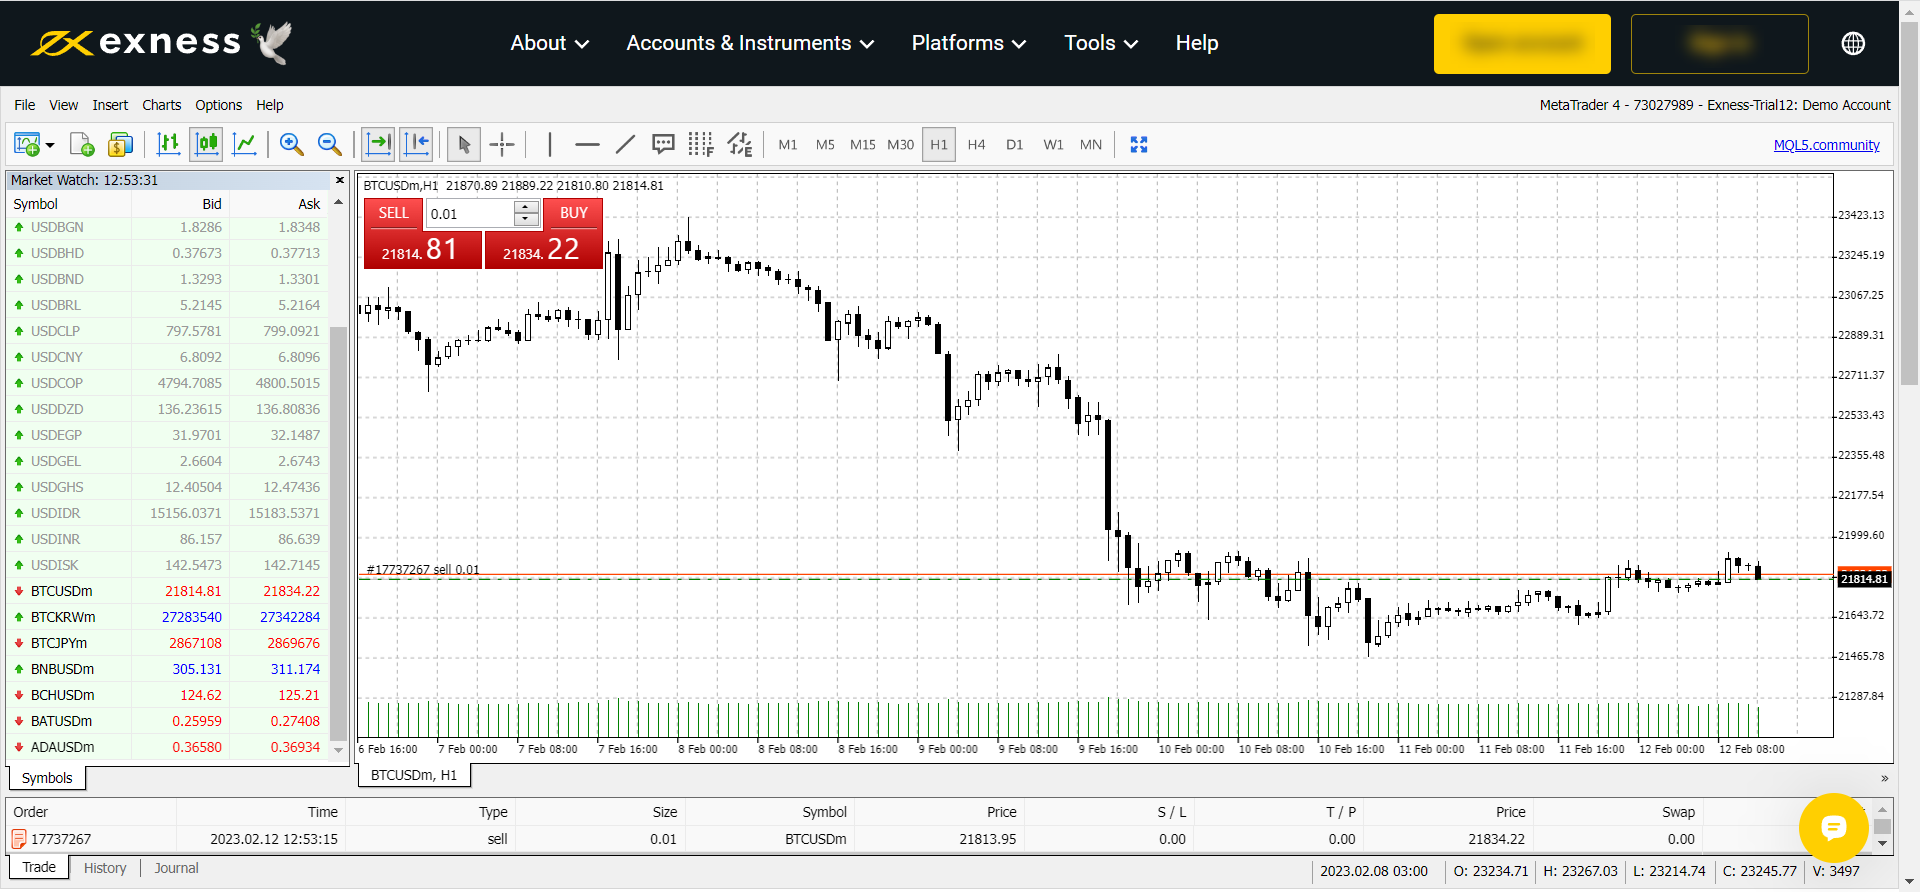Screen dimensions: 1920x892
Task: Toggle fullscreen chart mode
Action: (x=1138, y=145)
